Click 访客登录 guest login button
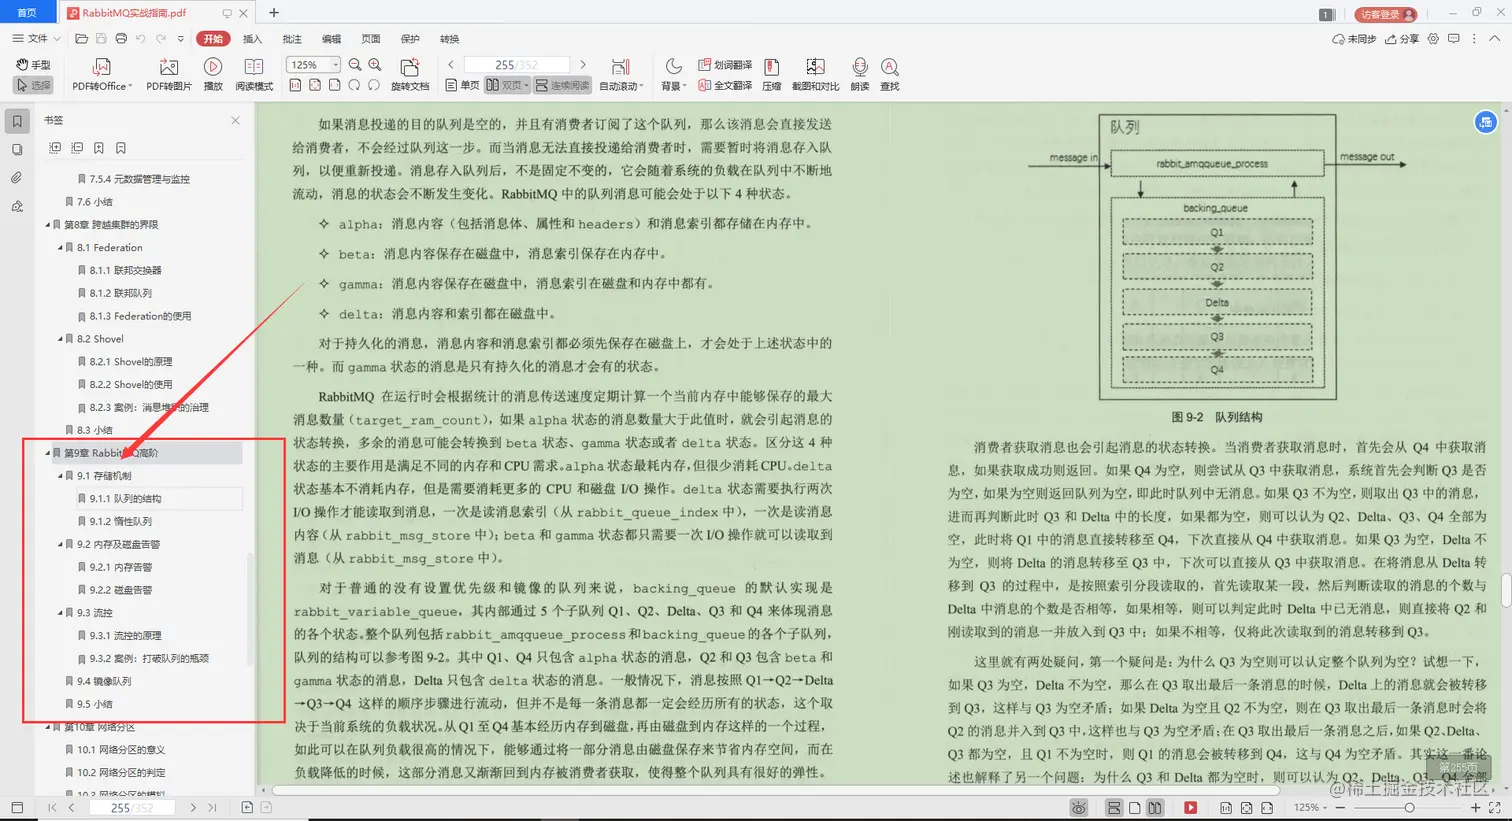The width and height of the screenshot is (1512, 821). click(1386, 14)
